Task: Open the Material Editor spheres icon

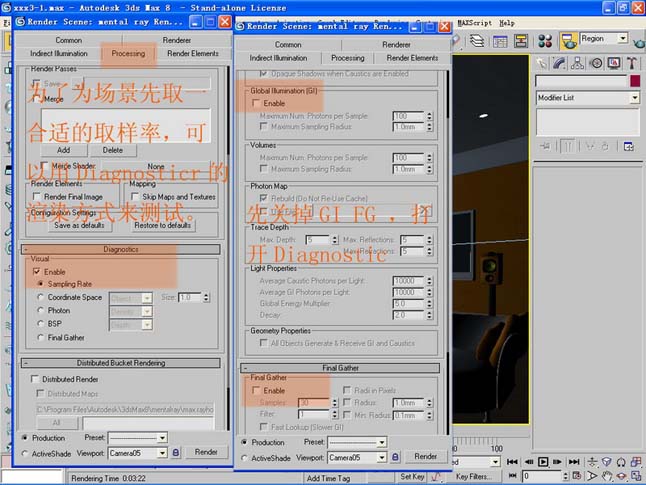Action: click(x=545, y=41)
